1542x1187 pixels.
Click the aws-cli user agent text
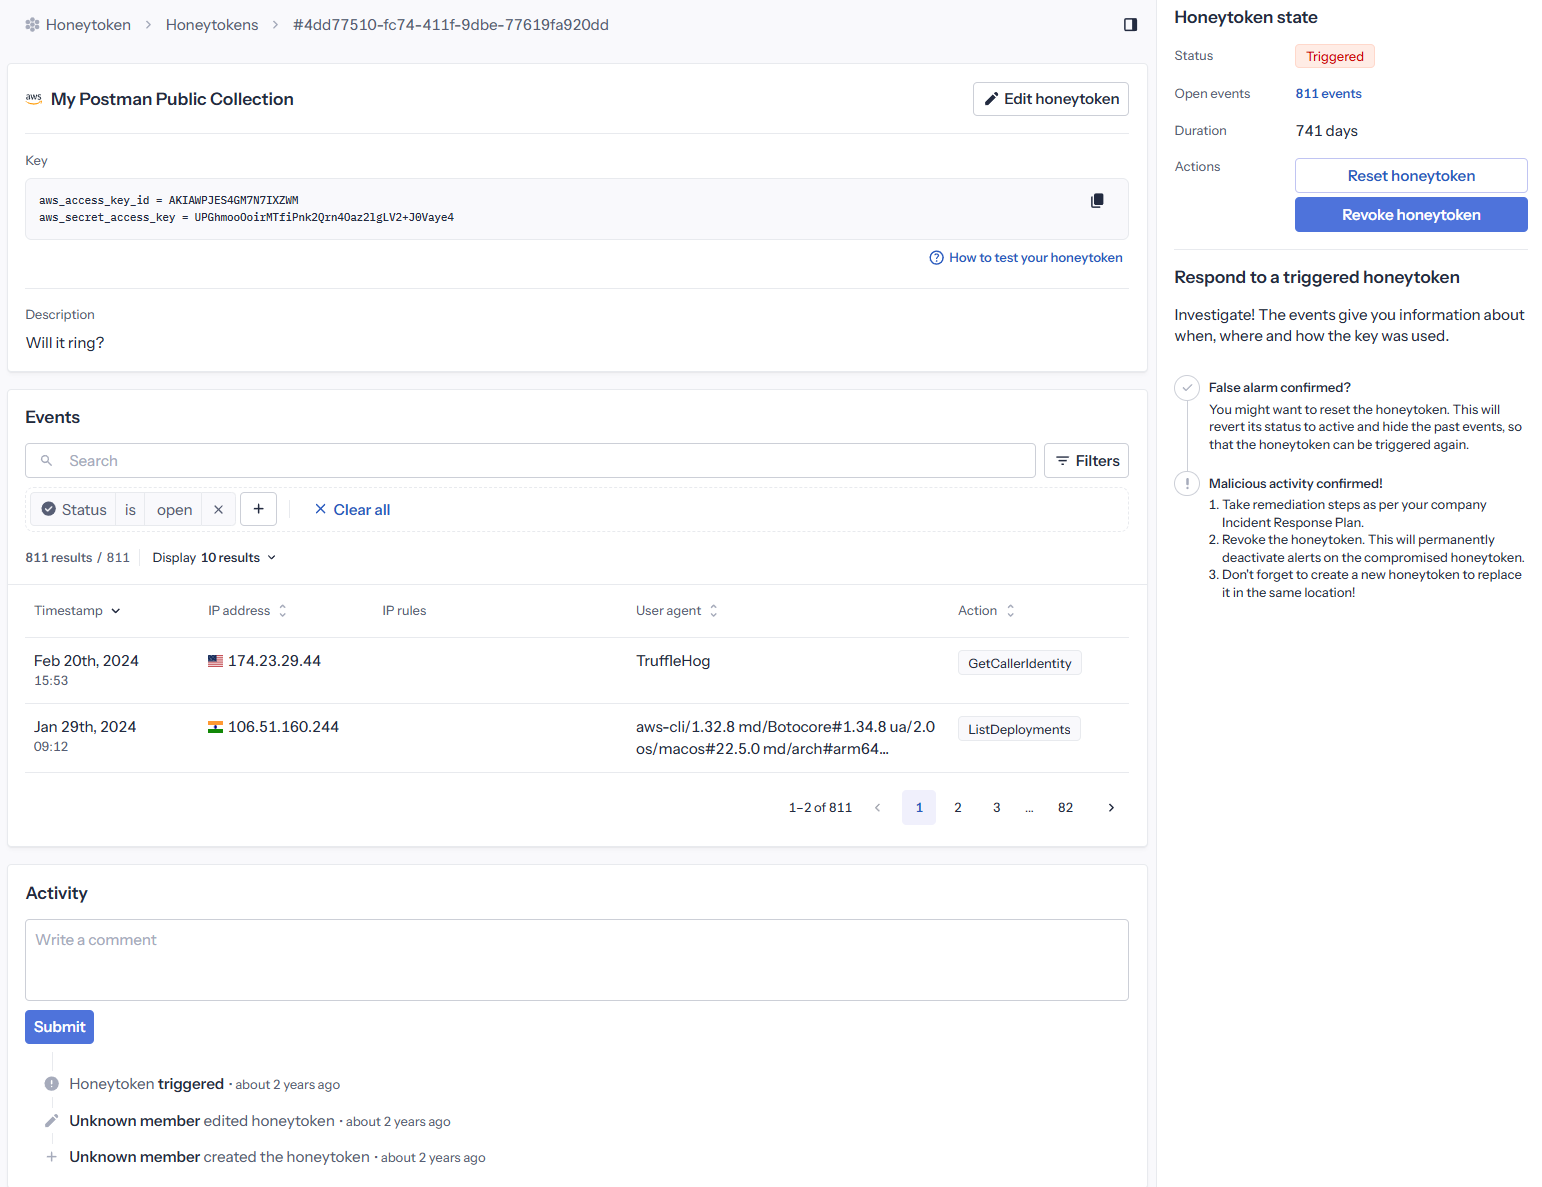[785, 738]
